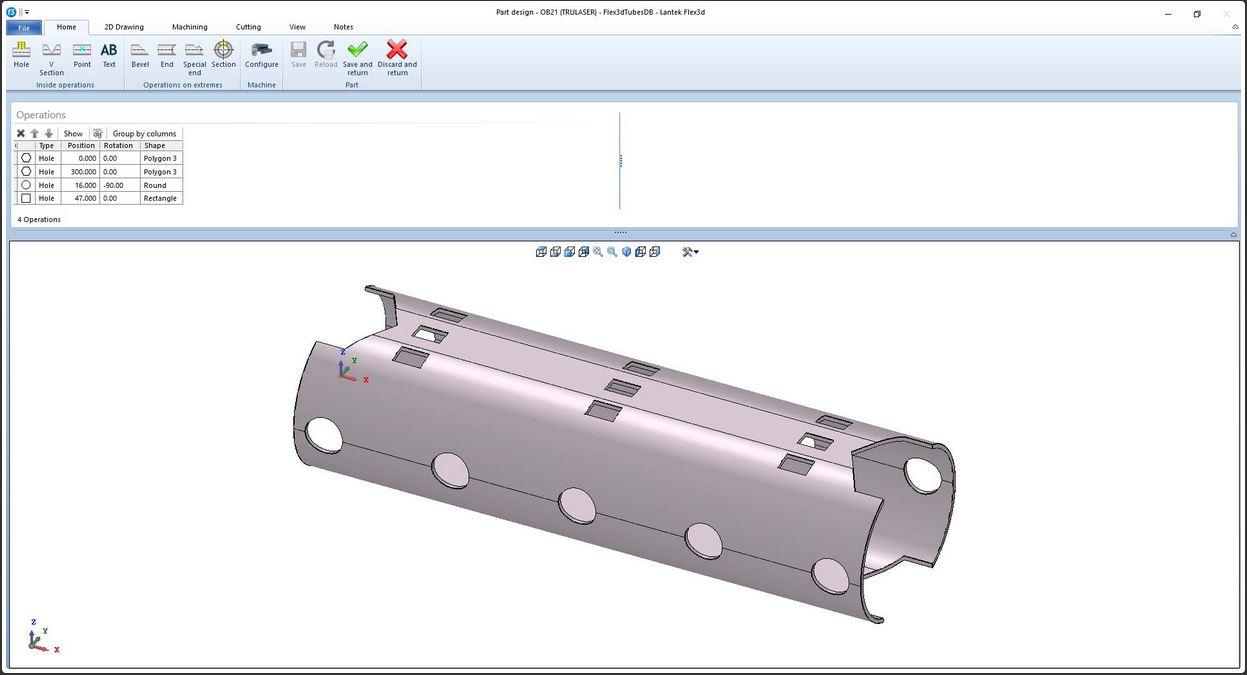Click the green Save and return checkmark
The image size is (1247, 675).
[357, 56]
